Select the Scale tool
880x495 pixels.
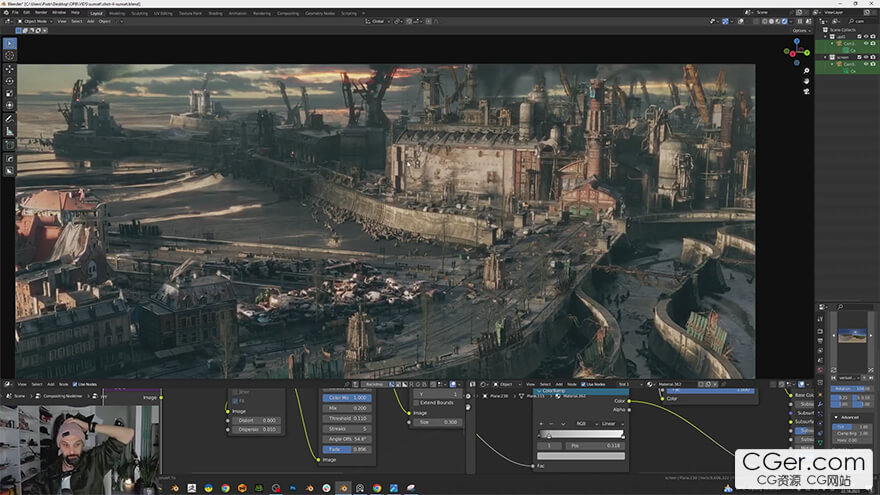pyautogui.click(x=10, y=93)
